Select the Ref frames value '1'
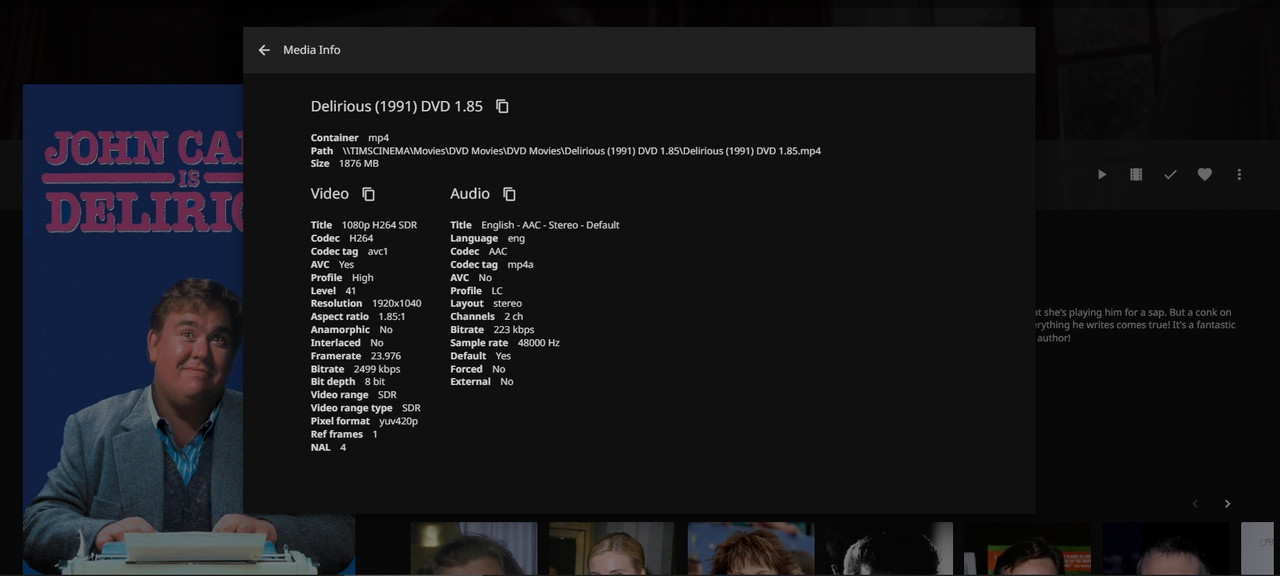Viewport: 1280px width, 576px height. pos(375,434)
